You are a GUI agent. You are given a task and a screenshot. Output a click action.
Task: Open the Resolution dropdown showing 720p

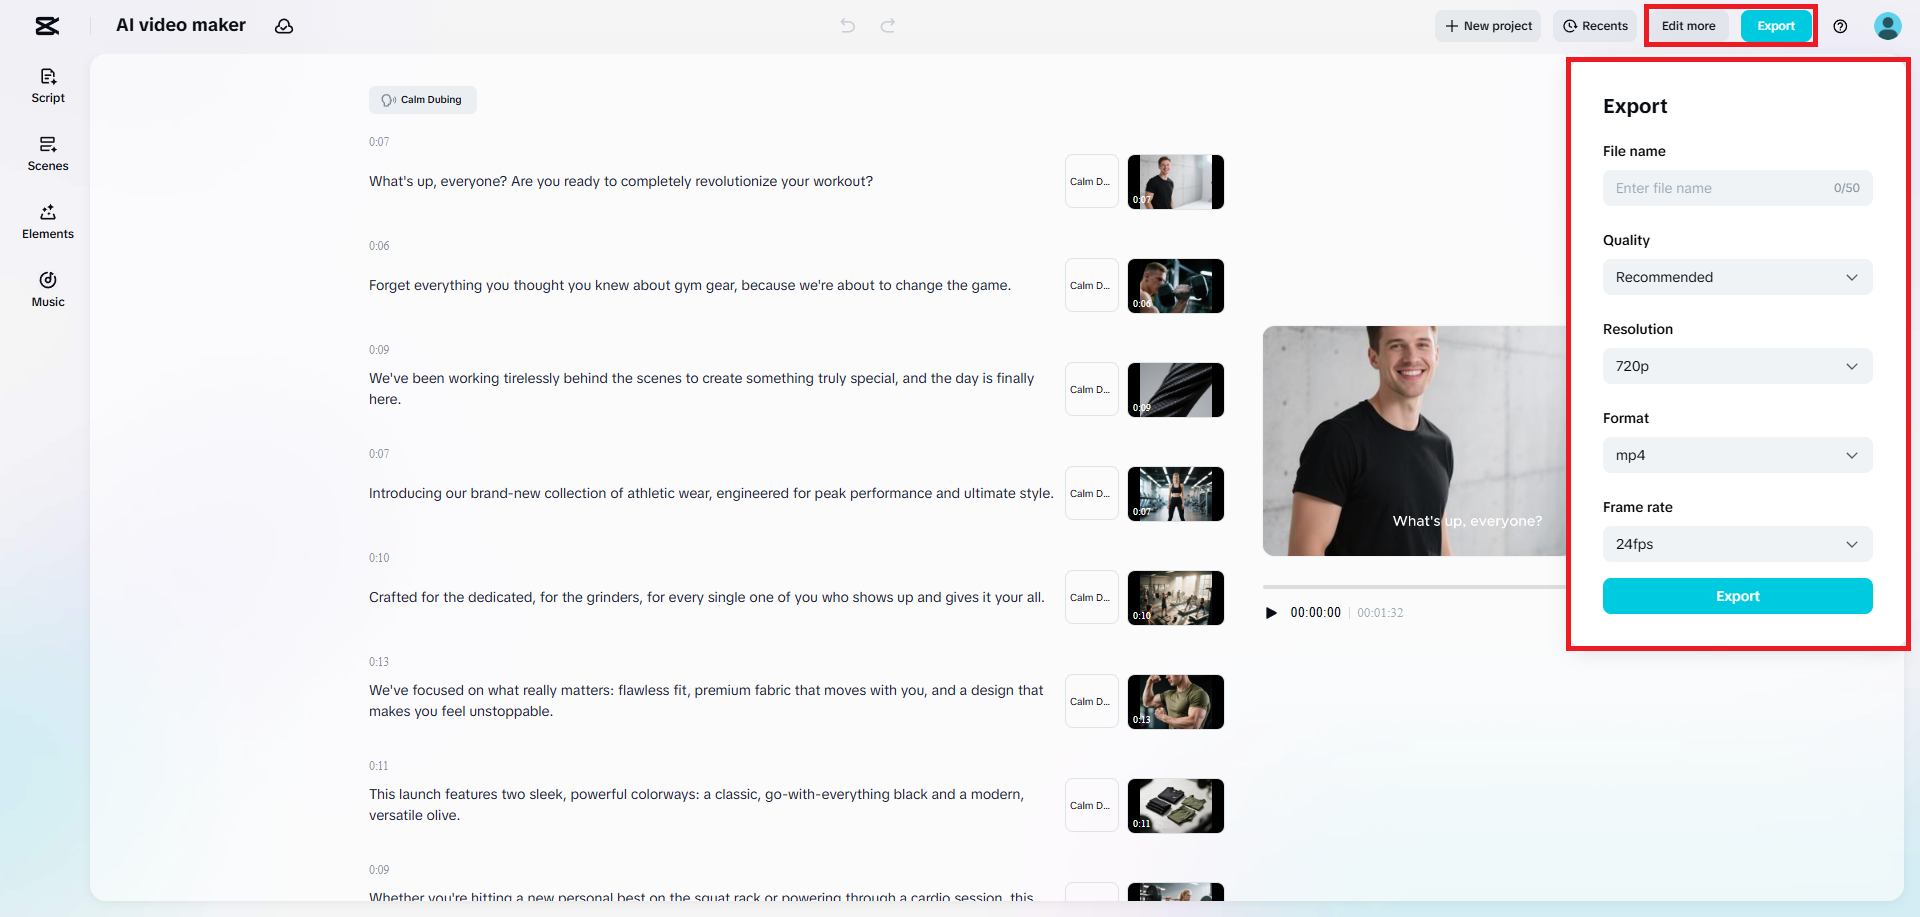[x=1737, y=366]
